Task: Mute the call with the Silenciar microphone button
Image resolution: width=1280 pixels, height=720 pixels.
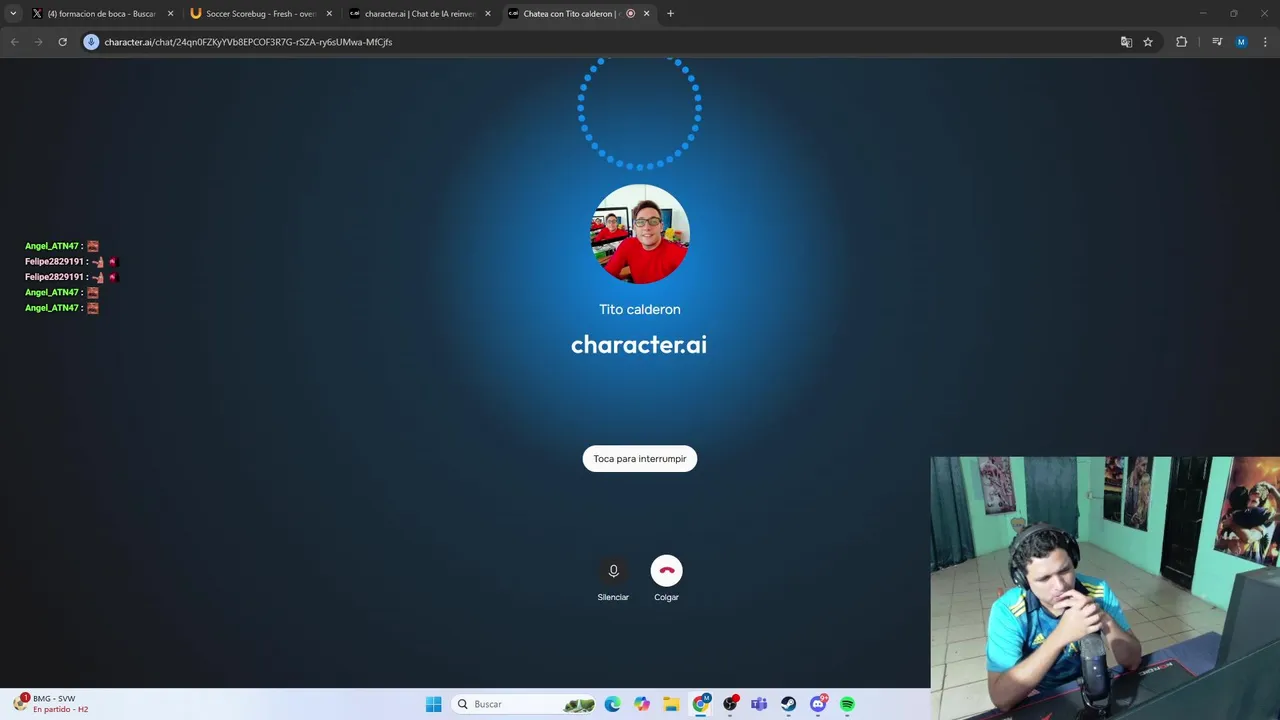Action: point(613,571)
